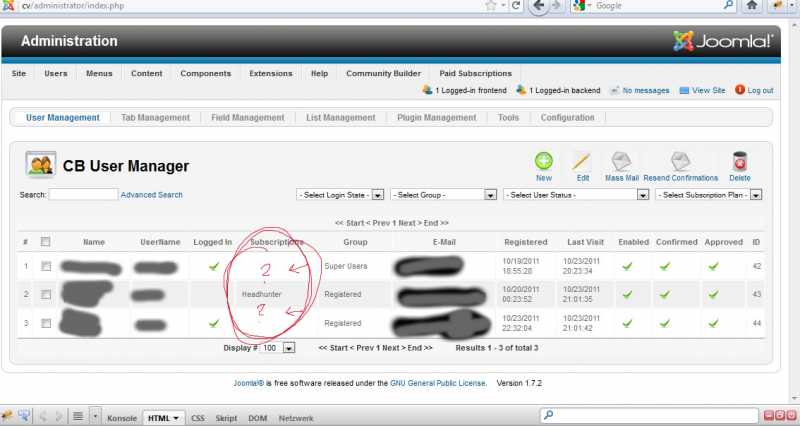Click the browser reload icon

click(516, 6)
